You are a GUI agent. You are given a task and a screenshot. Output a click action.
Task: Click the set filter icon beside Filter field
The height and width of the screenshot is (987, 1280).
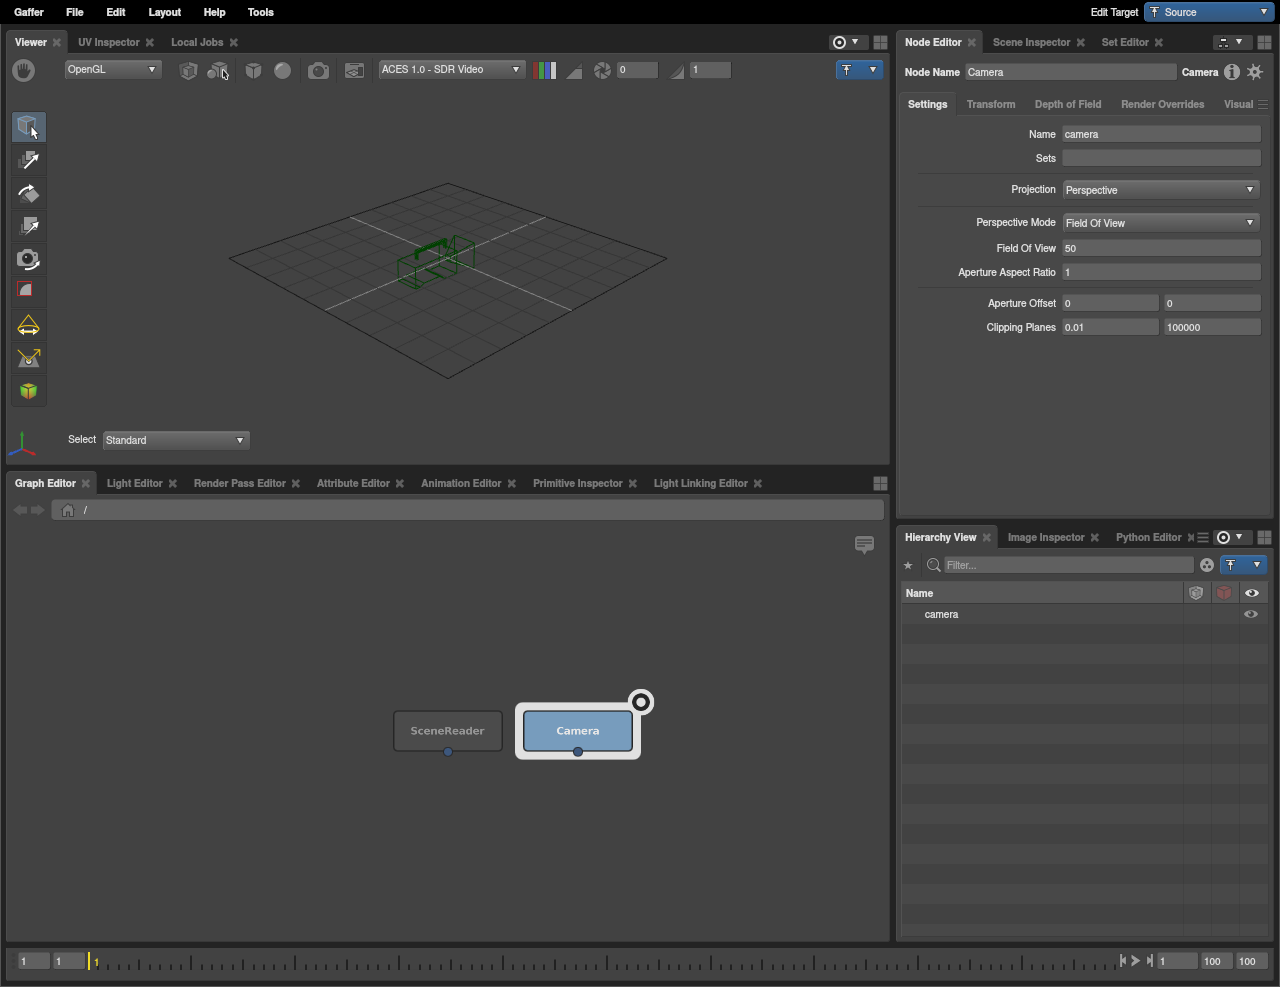point(1207,565)
